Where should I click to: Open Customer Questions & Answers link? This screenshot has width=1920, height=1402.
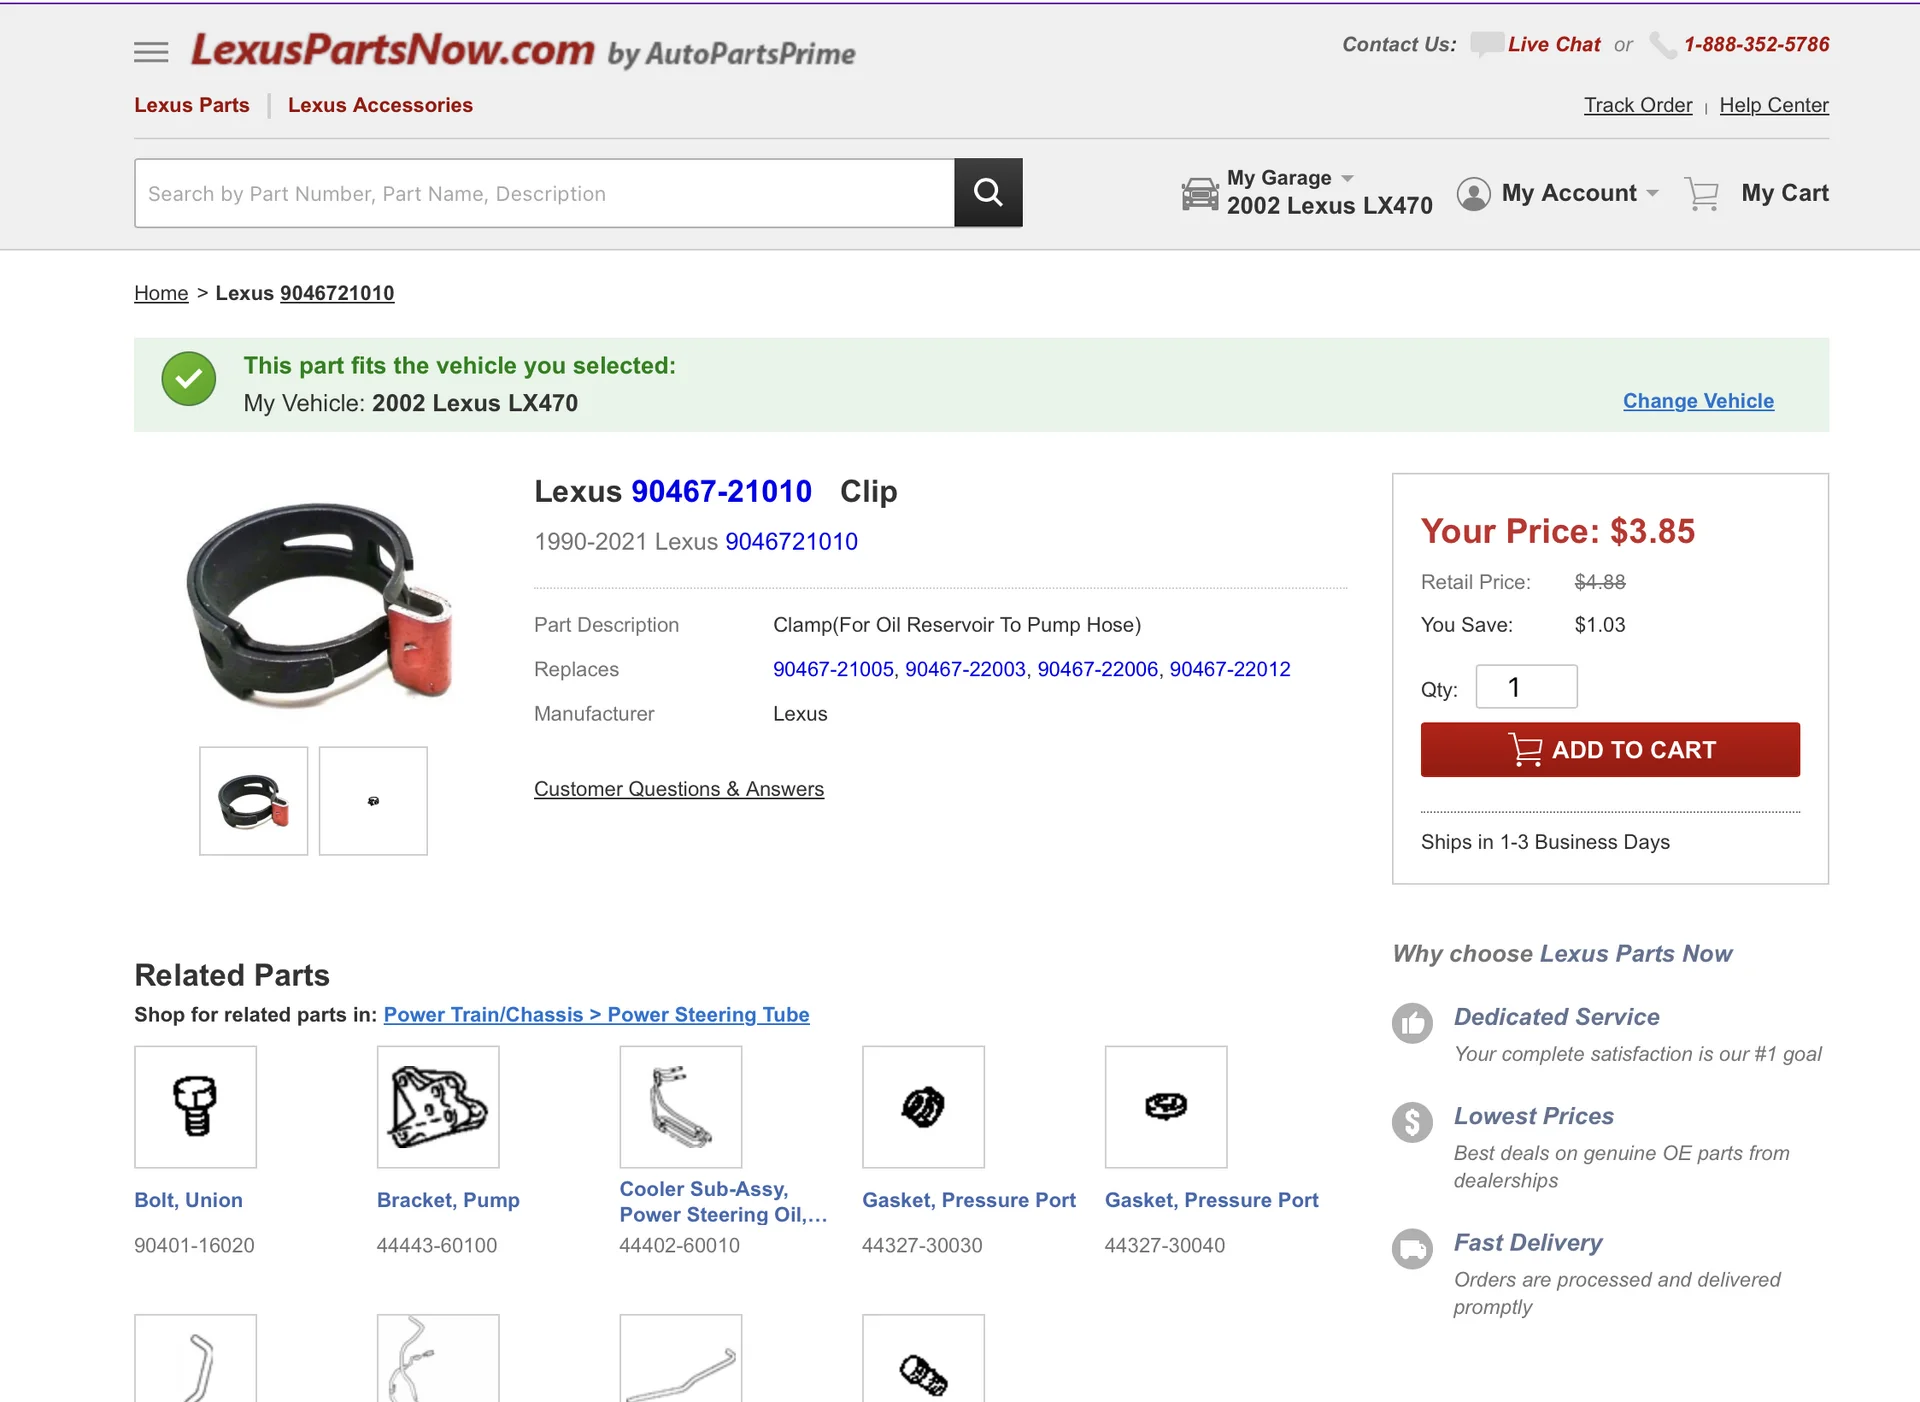point(679,789)
